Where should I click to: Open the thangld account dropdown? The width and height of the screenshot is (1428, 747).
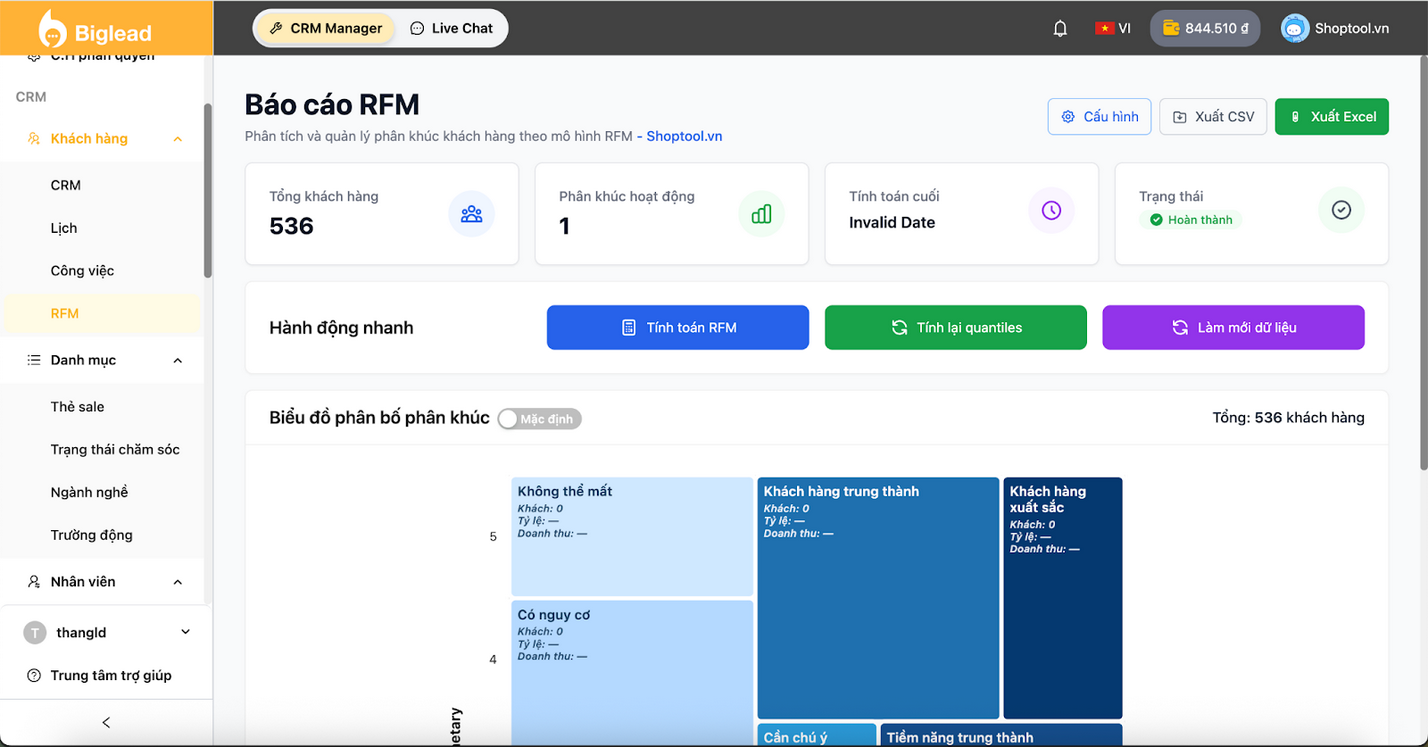(184, 632)
